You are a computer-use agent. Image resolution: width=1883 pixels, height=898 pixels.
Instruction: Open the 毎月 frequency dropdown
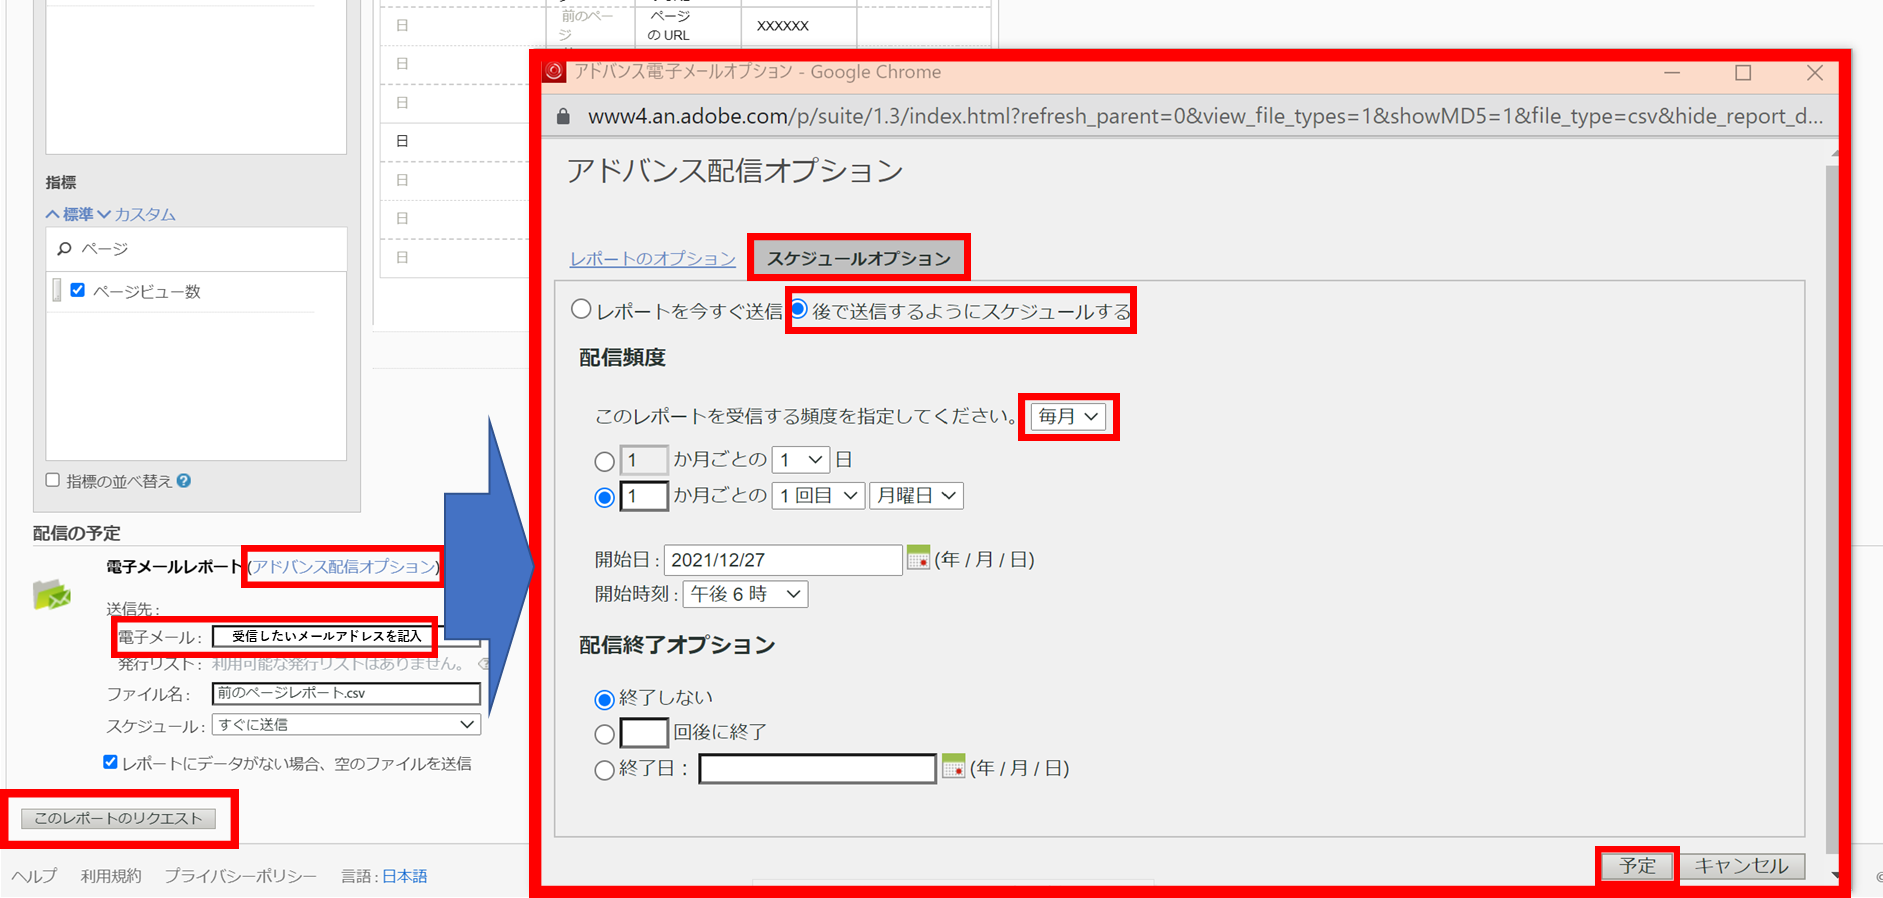click(1068, 416)
